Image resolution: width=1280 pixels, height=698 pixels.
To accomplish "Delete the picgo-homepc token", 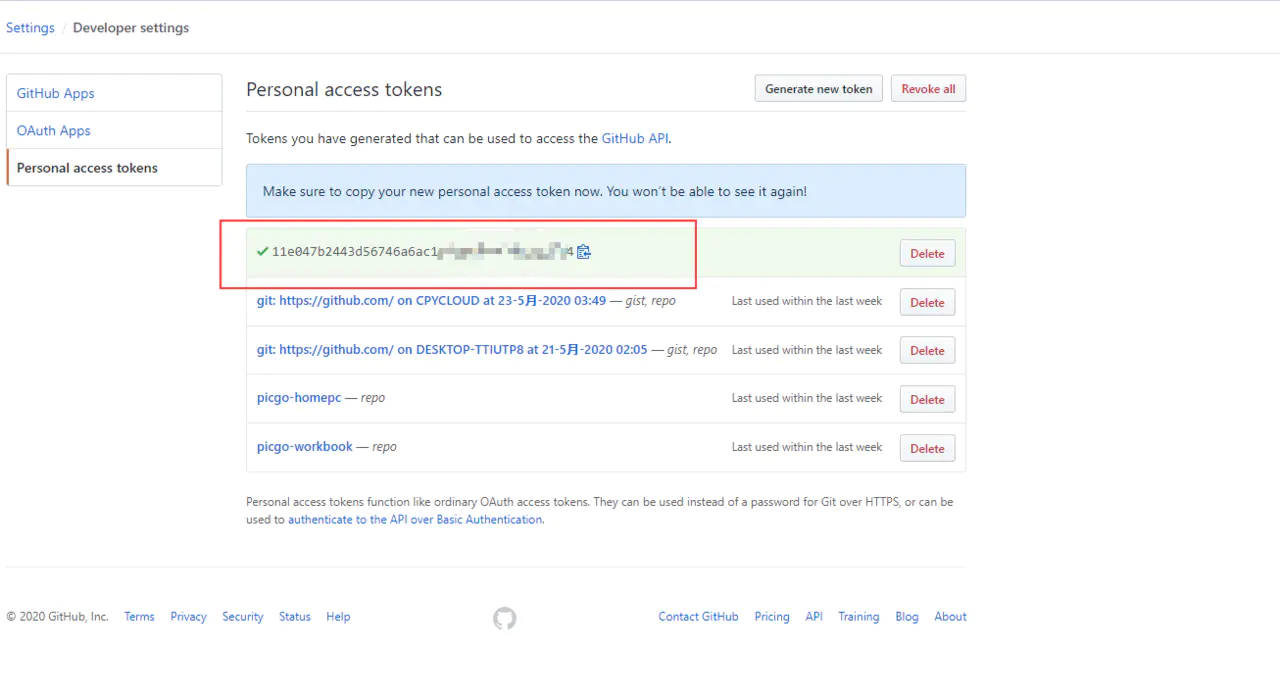I will [x=927, y=399].
